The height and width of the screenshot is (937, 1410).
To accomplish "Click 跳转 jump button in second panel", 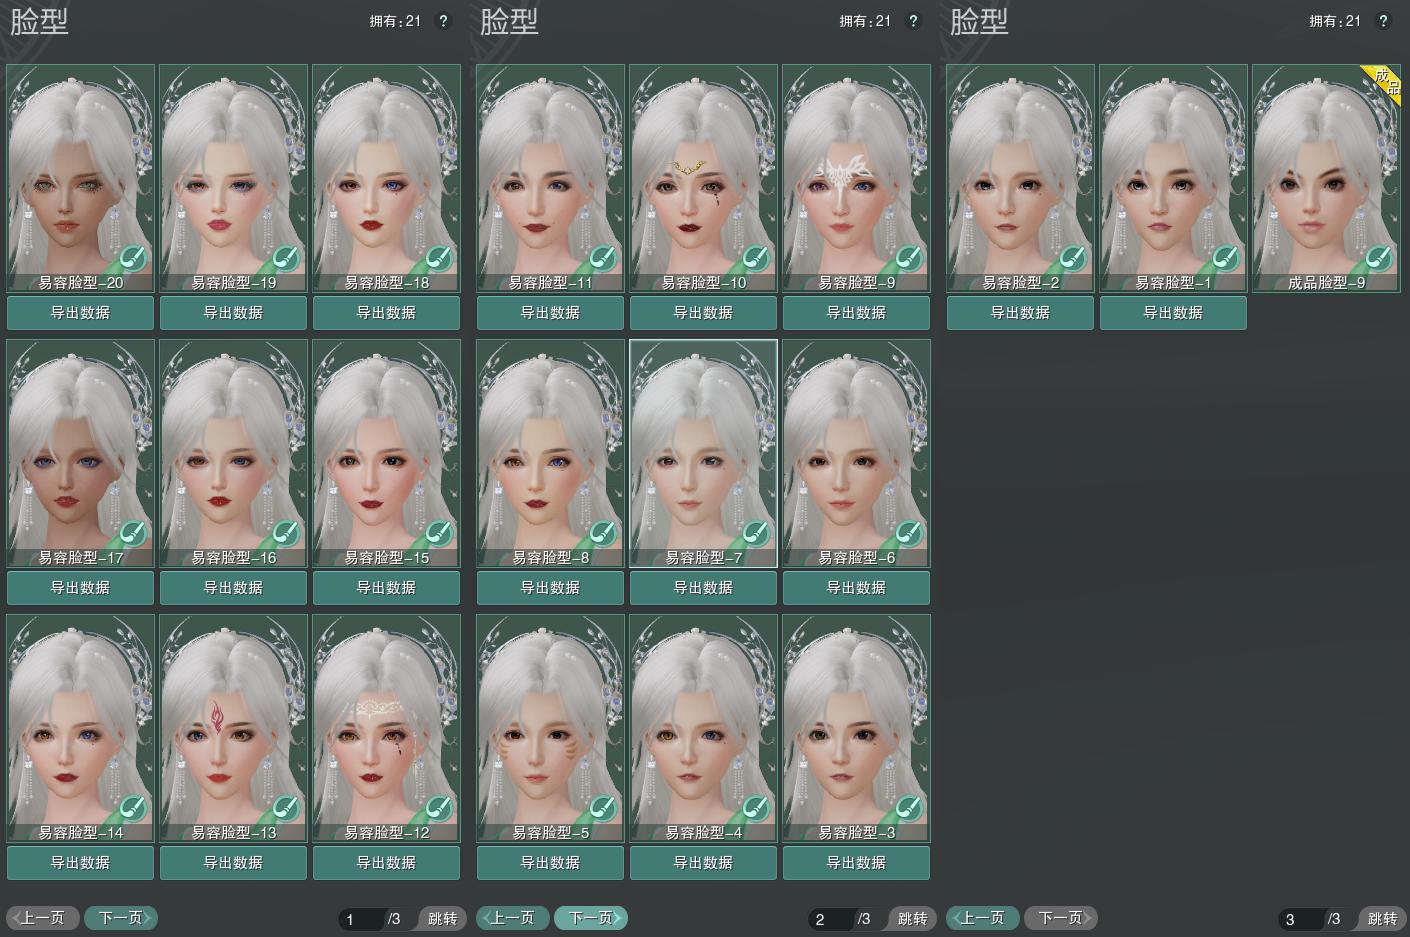I will 911,919.
